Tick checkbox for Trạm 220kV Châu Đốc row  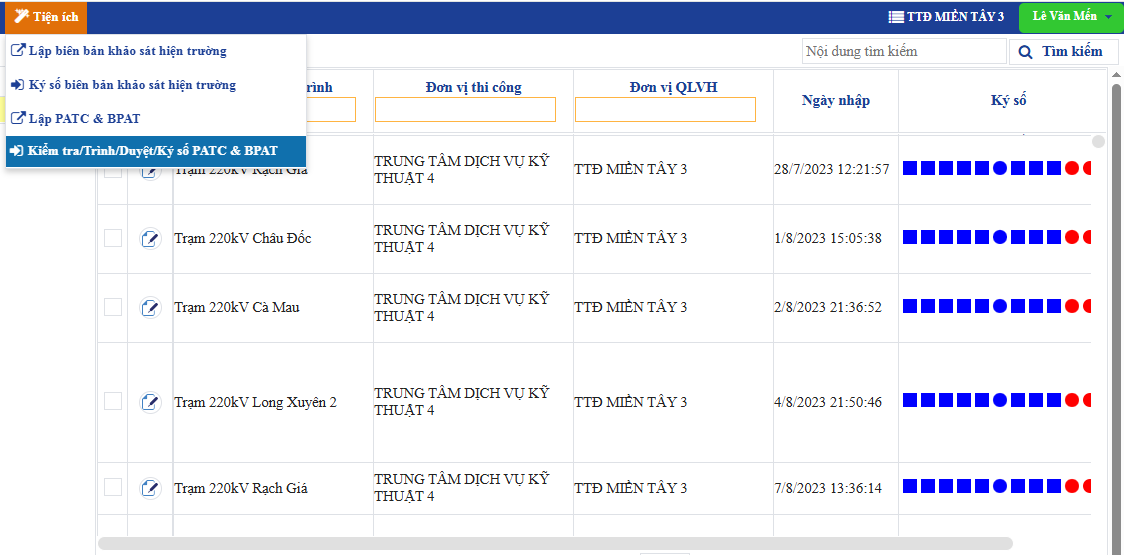pos(113,238)
